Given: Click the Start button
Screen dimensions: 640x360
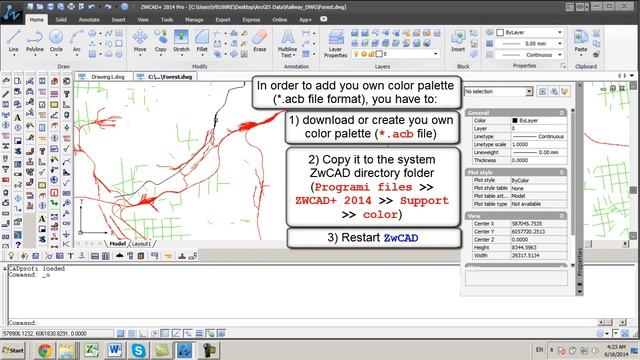Looking at the screenshot, I should (x=13, y=350).
